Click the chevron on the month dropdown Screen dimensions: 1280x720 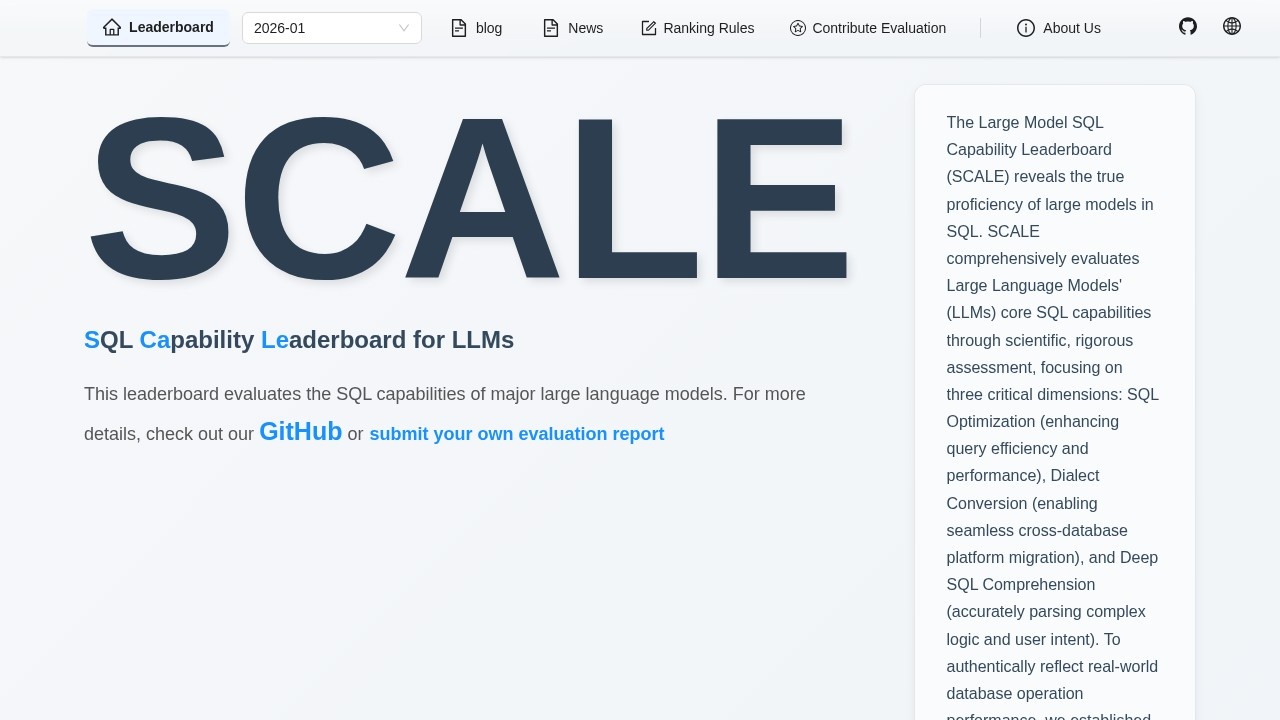(x=403, y=28)
